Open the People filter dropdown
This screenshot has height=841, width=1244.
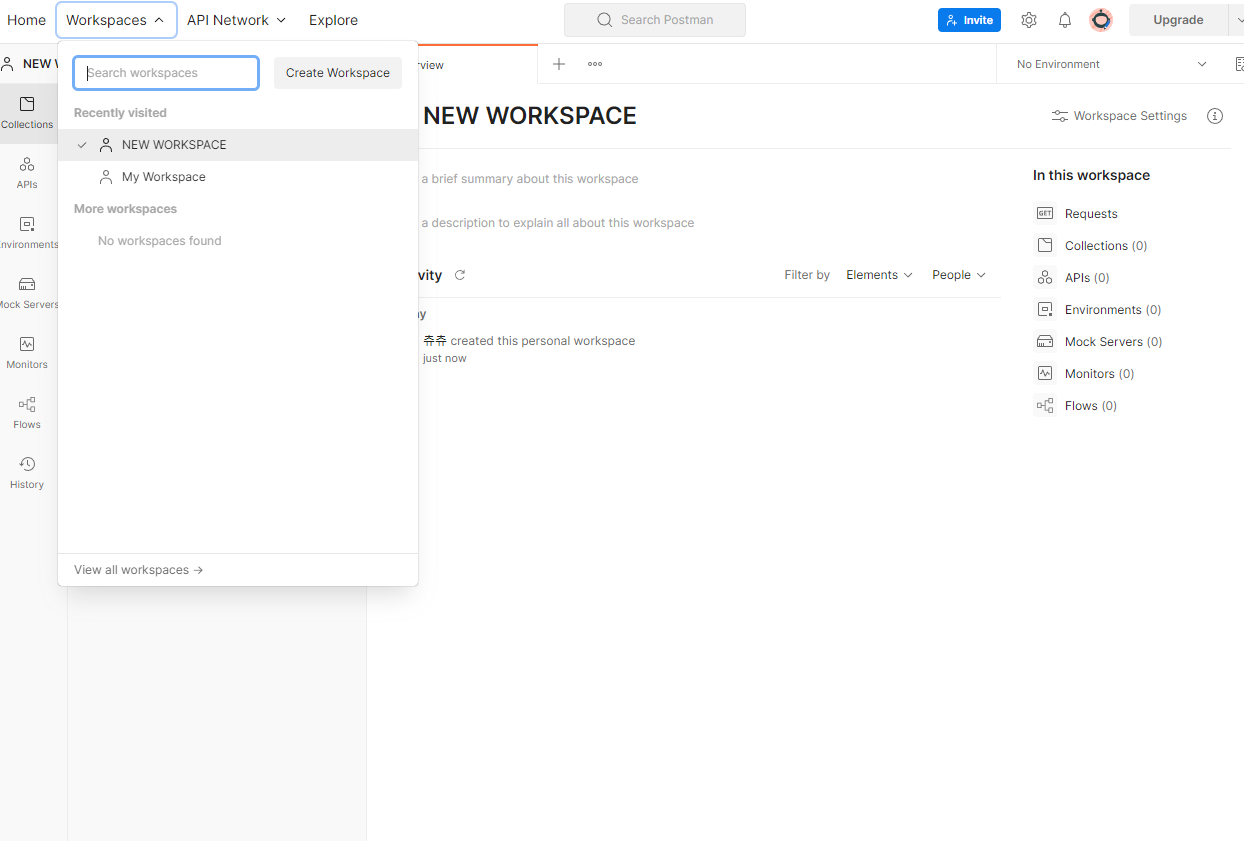click(959, 275)
